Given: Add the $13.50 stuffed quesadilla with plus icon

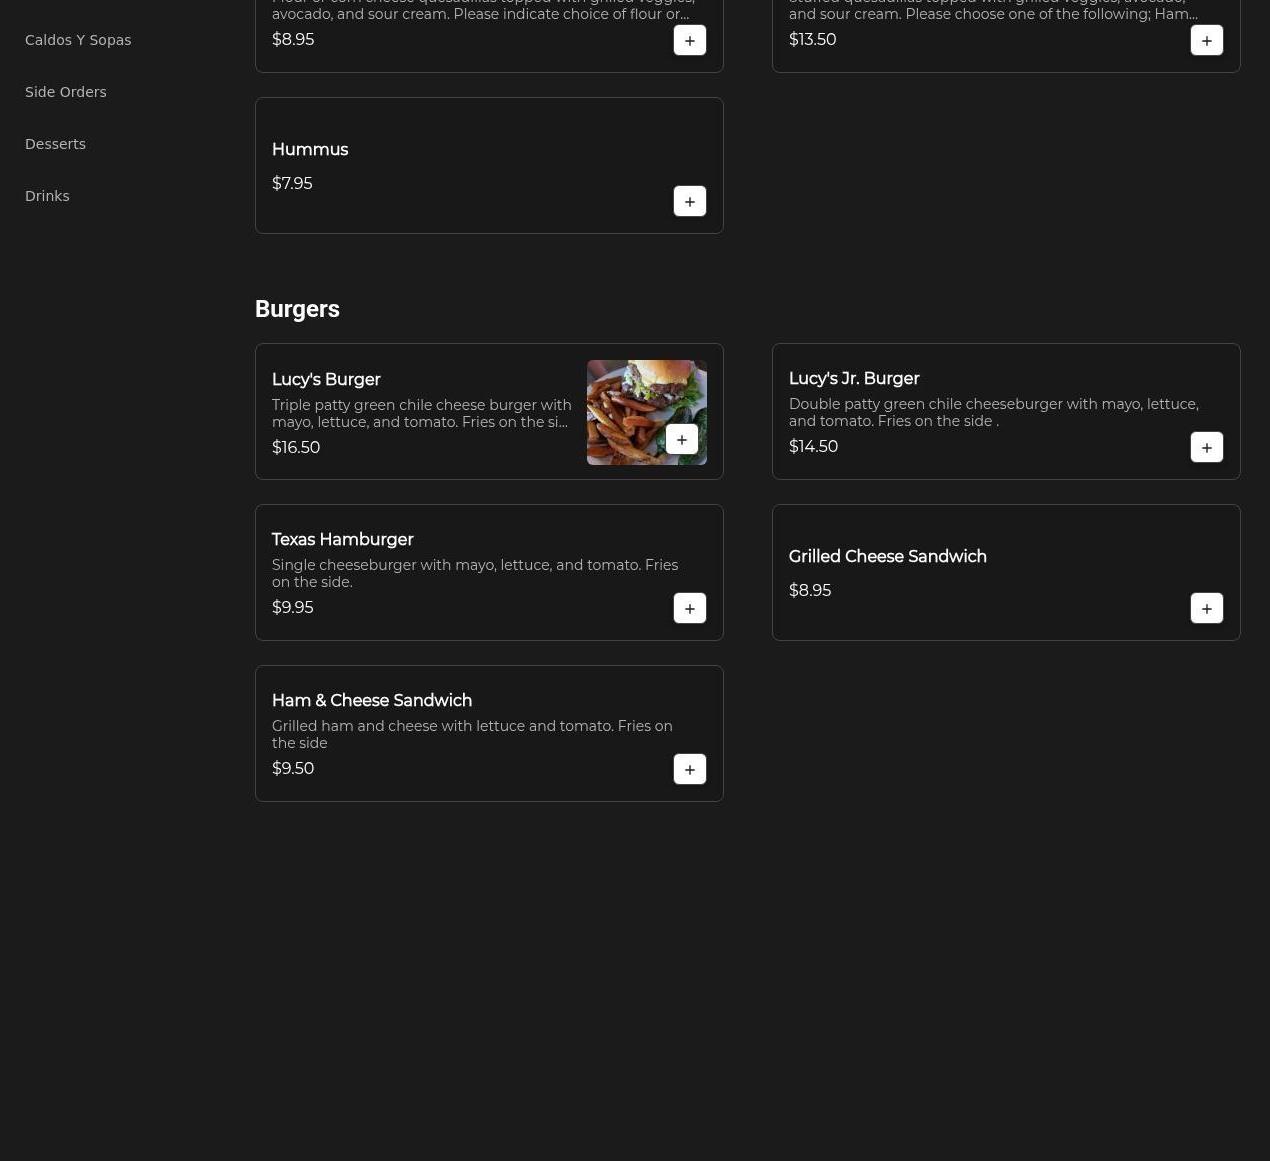Looking at the screenshot, I should tap(1206, 40).
